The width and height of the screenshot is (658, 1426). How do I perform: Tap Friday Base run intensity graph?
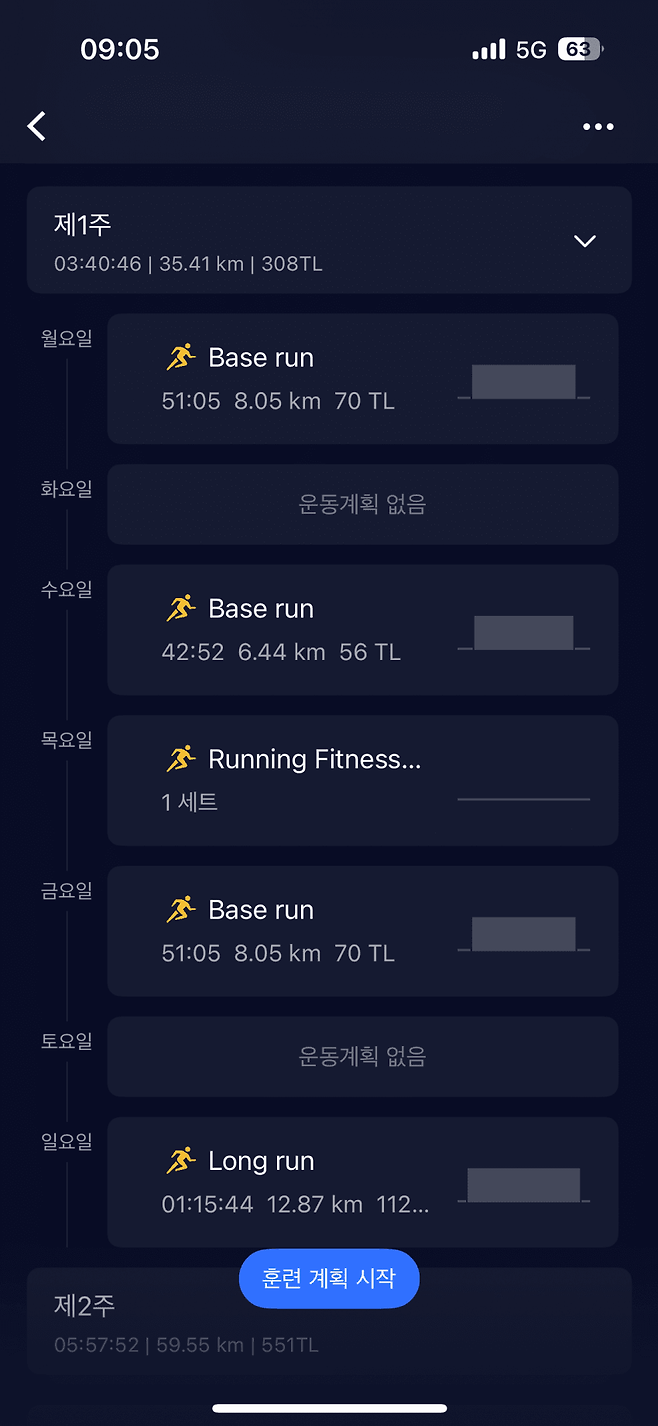click(524, 934)
